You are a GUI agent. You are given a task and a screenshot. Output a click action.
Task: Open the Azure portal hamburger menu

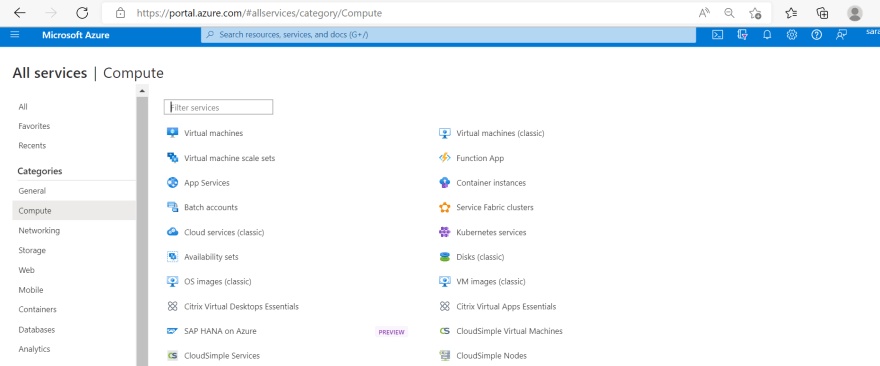(x=15, y=35)
